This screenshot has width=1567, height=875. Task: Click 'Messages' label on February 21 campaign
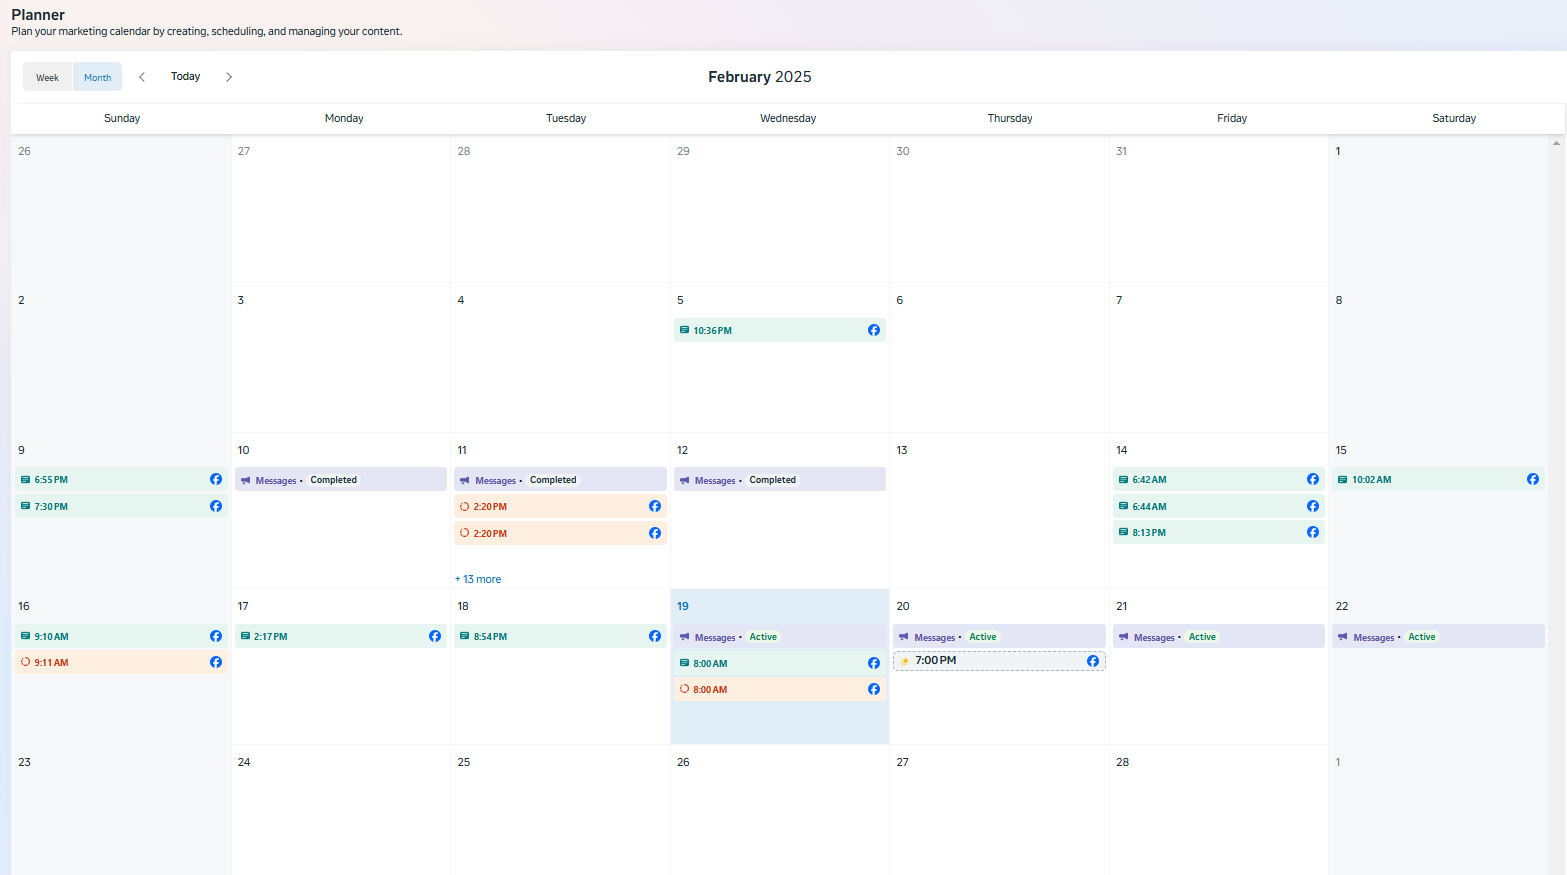1154,637
